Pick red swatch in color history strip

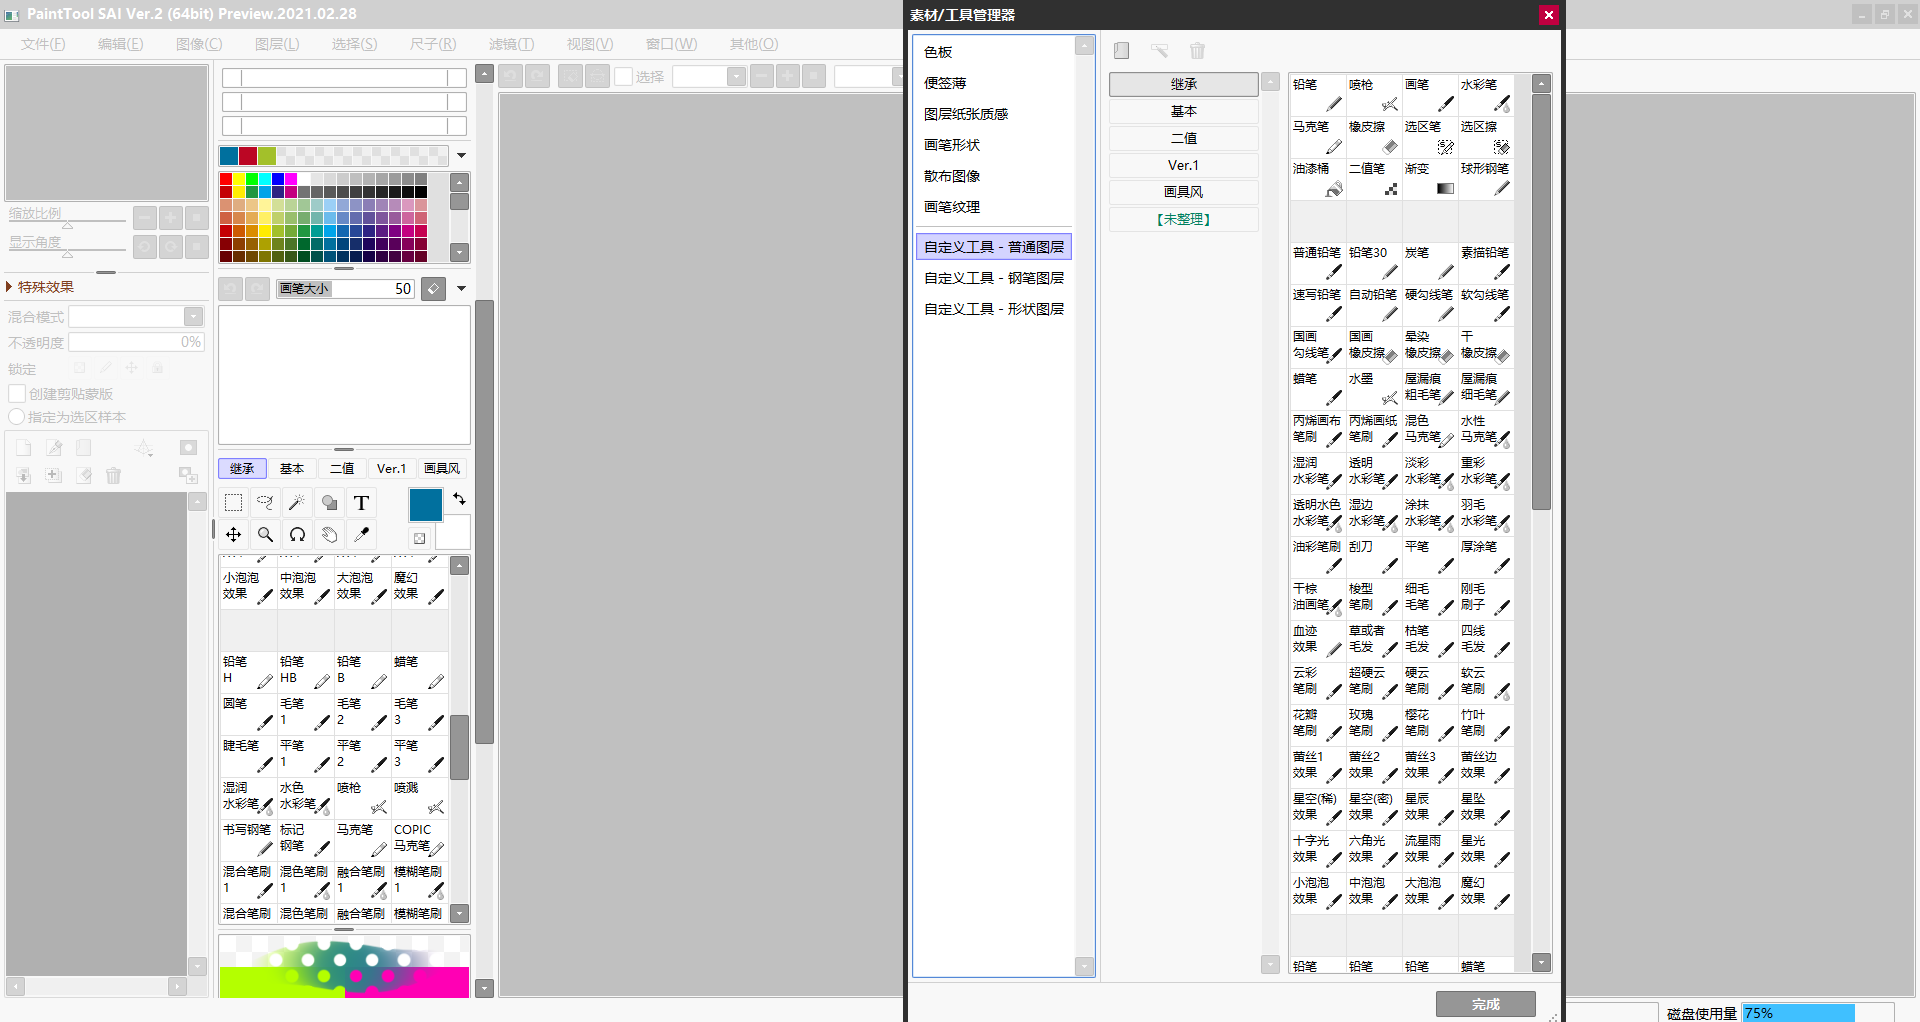[247, 155]
